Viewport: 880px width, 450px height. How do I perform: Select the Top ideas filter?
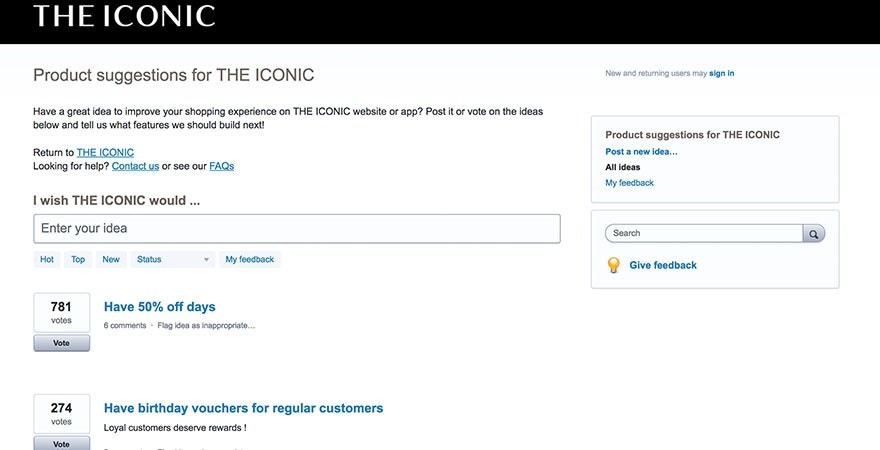pos(78,259)
